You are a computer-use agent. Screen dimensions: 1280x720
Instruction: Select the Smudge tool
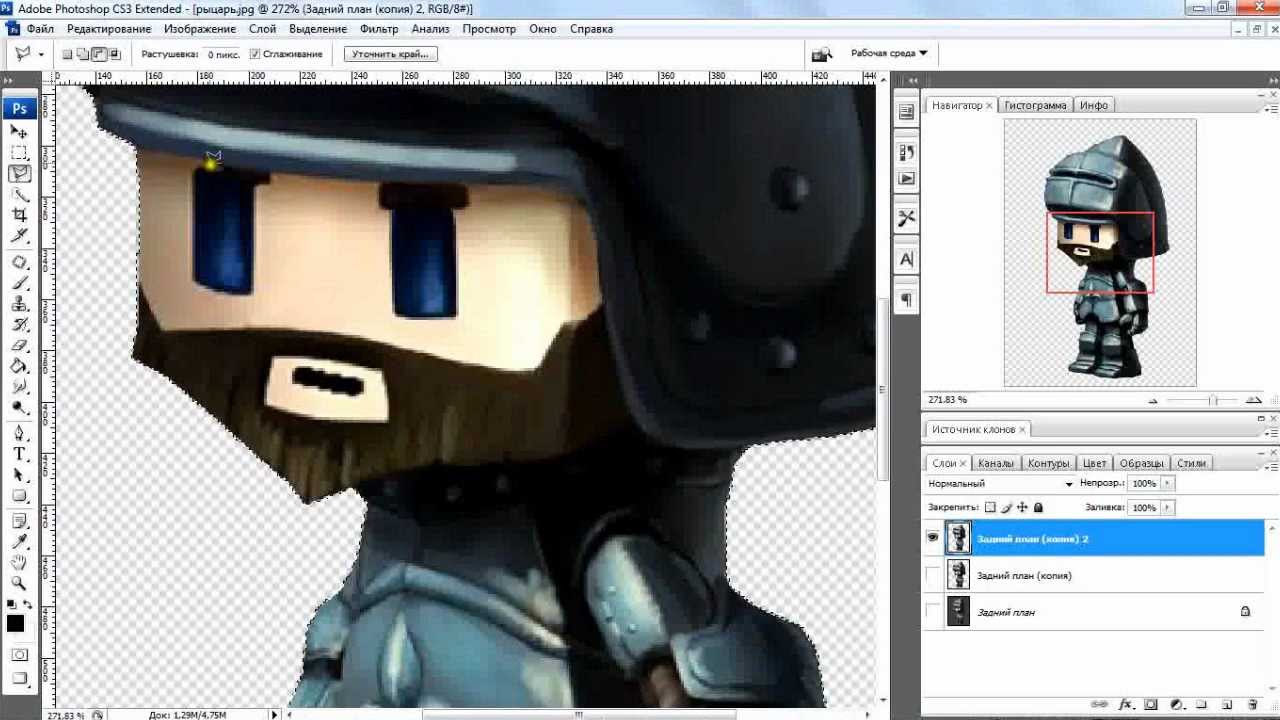(19, 388)
